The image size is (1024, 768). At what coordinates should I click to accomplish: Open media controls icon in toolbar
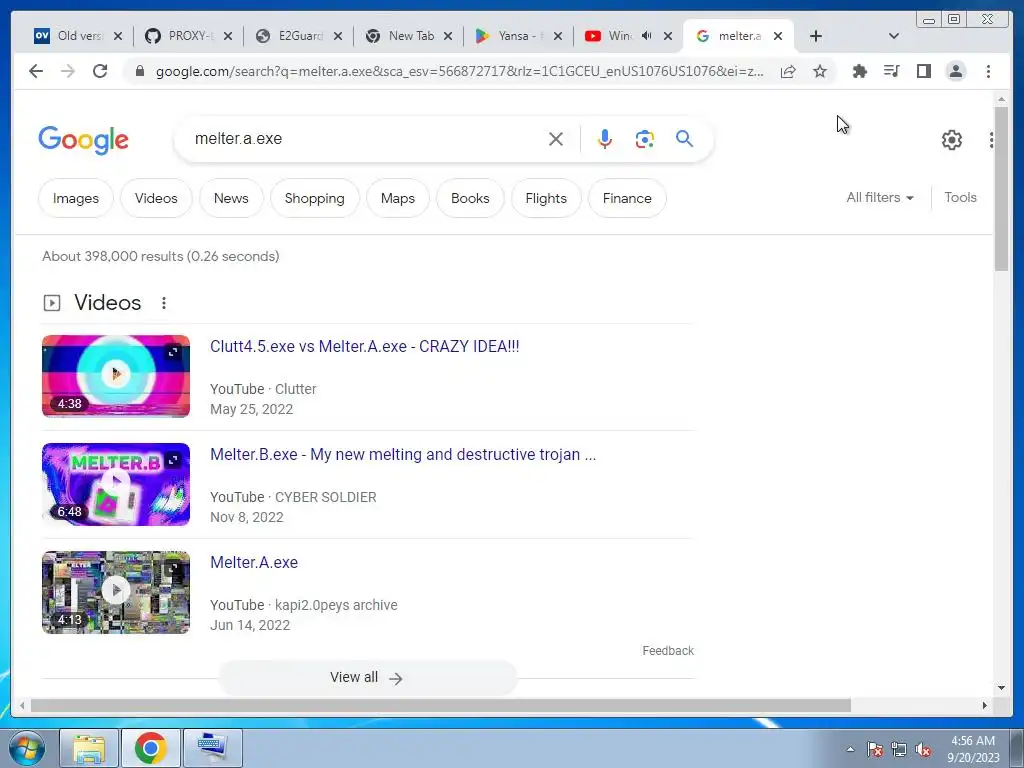(891, 71)
